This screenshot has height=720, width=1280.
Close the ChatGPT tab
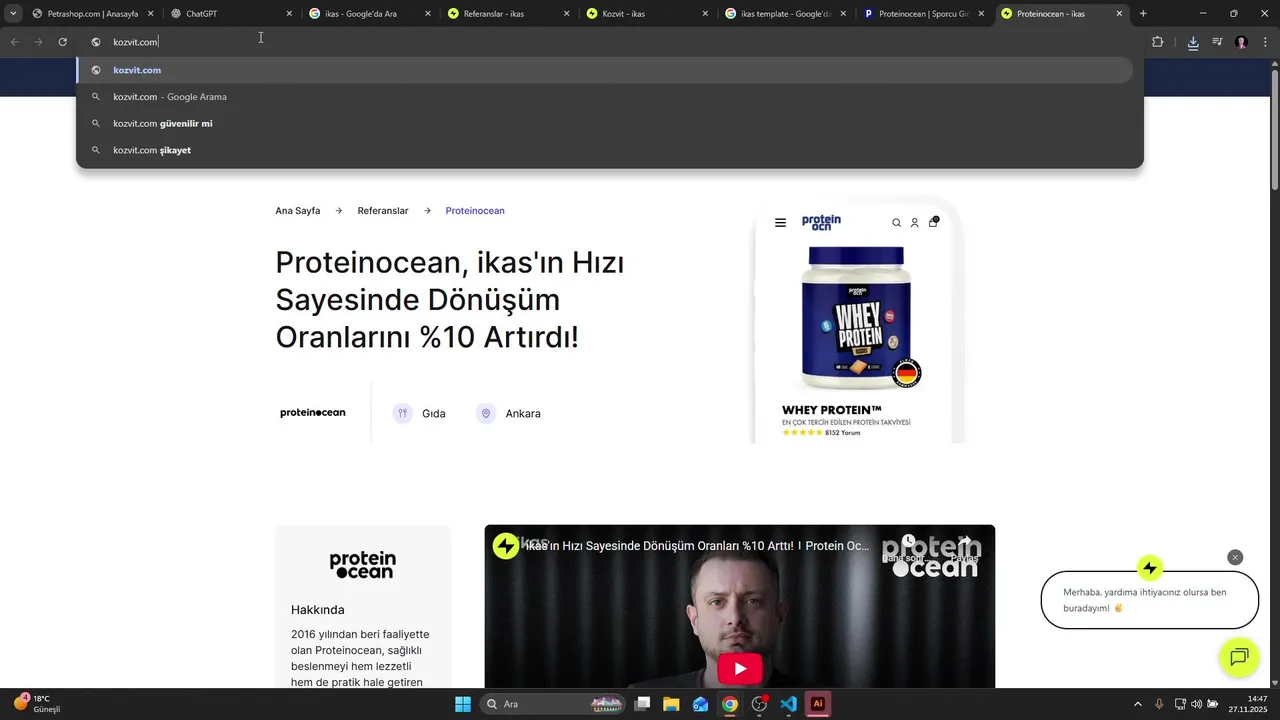coord(289,14)
